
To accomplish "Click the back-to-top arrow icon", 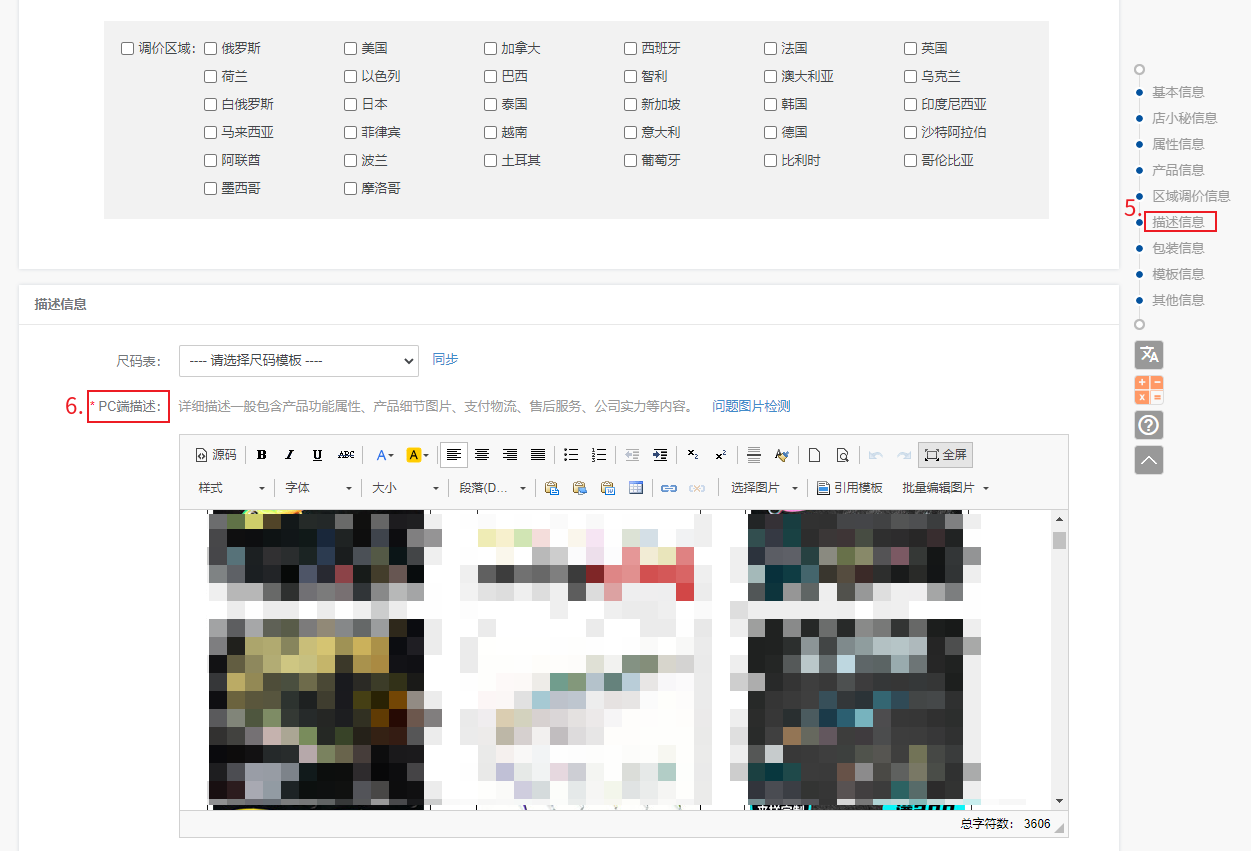I will pyautogui.click(x=1149, y=460).
